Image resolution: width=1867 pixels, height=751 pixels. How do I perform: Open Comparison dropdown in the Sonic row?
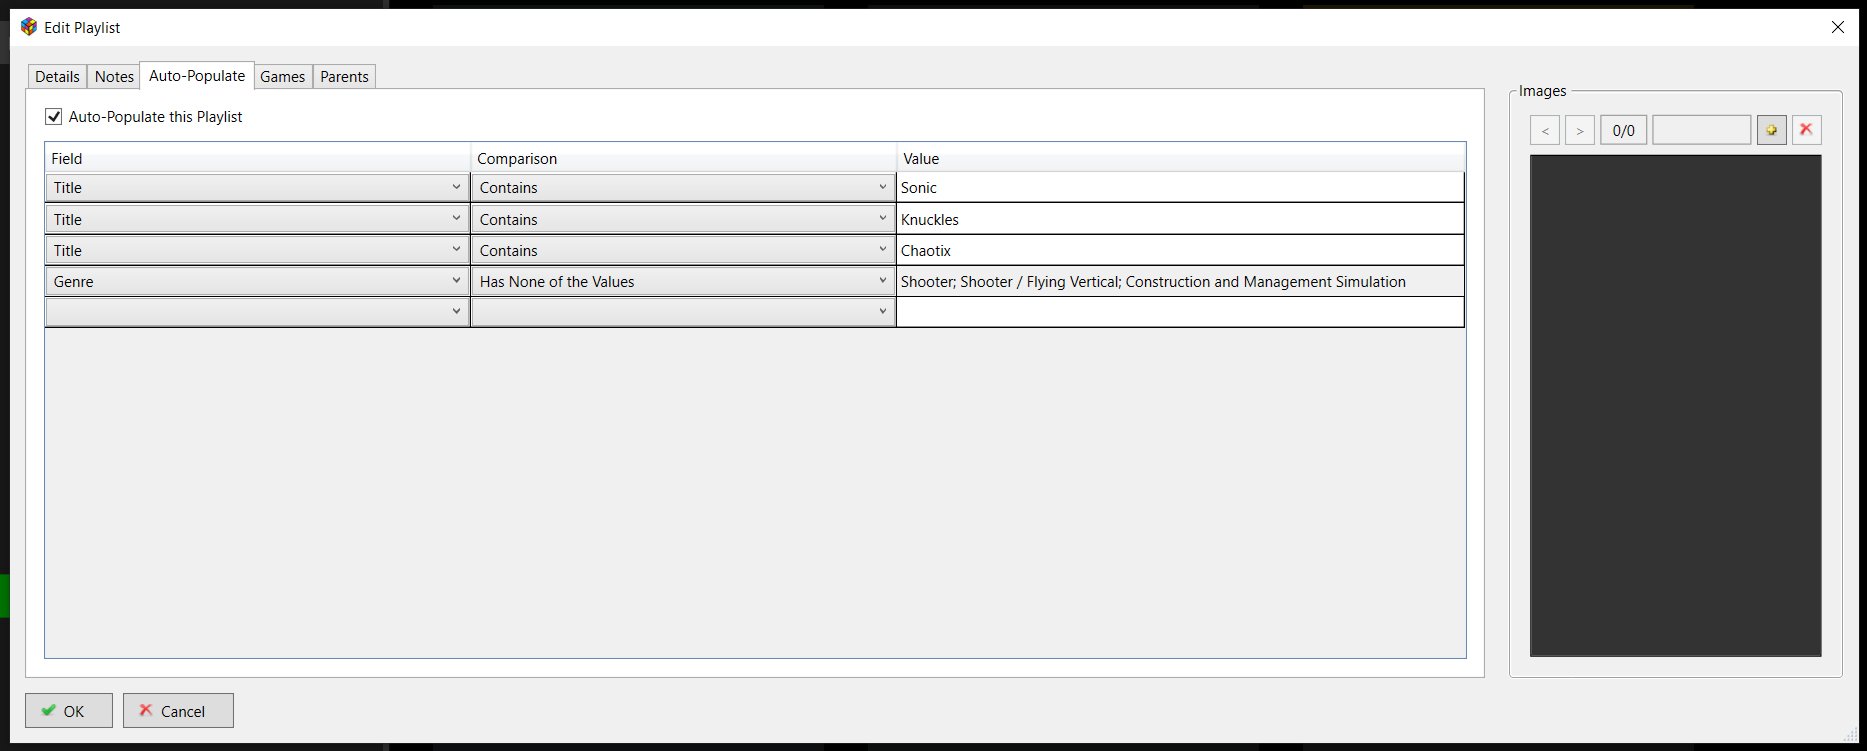point(683,187)
